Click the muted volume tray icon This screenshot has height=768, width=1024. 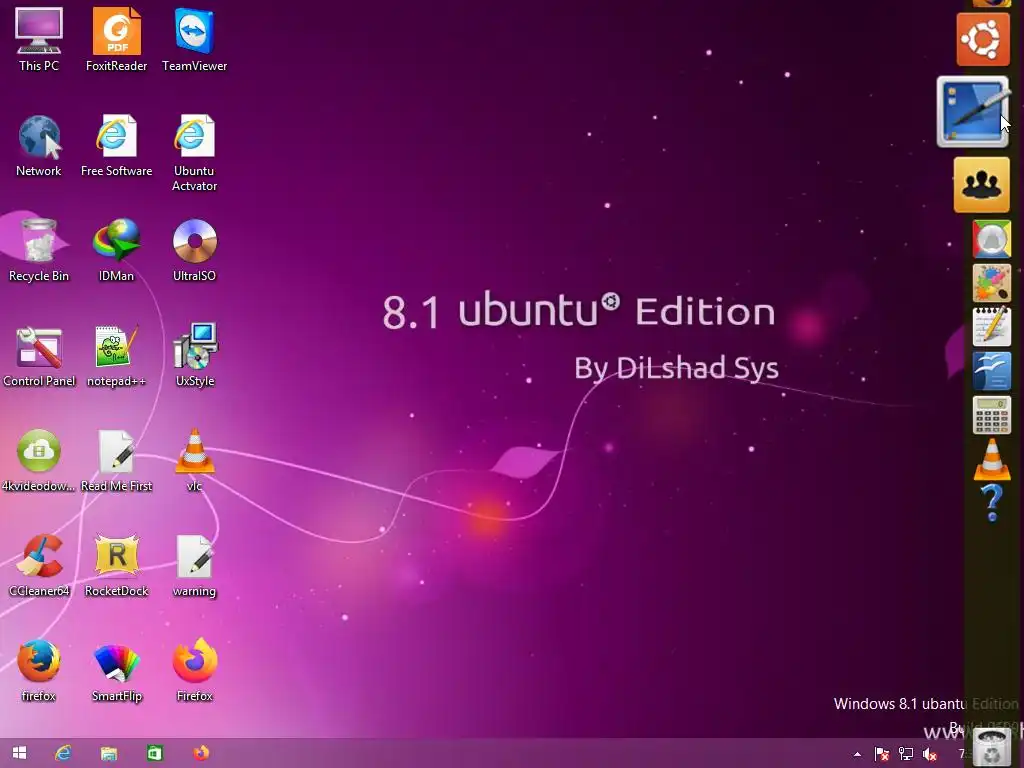930,754
